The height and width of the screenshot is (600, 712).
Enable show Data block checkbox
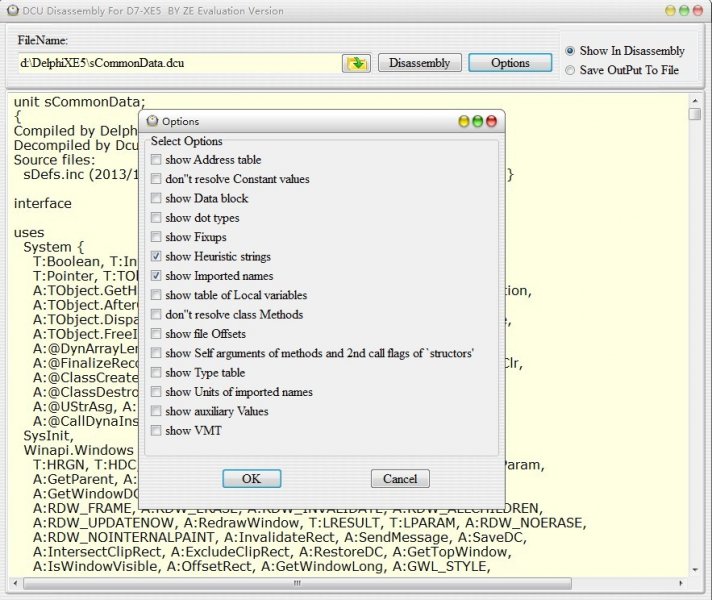pos(156,198)
